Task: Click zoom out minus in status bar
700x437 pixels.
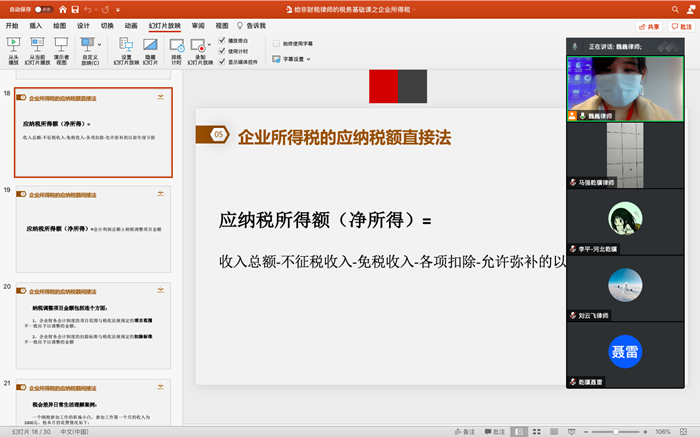Action: (586, 432)
